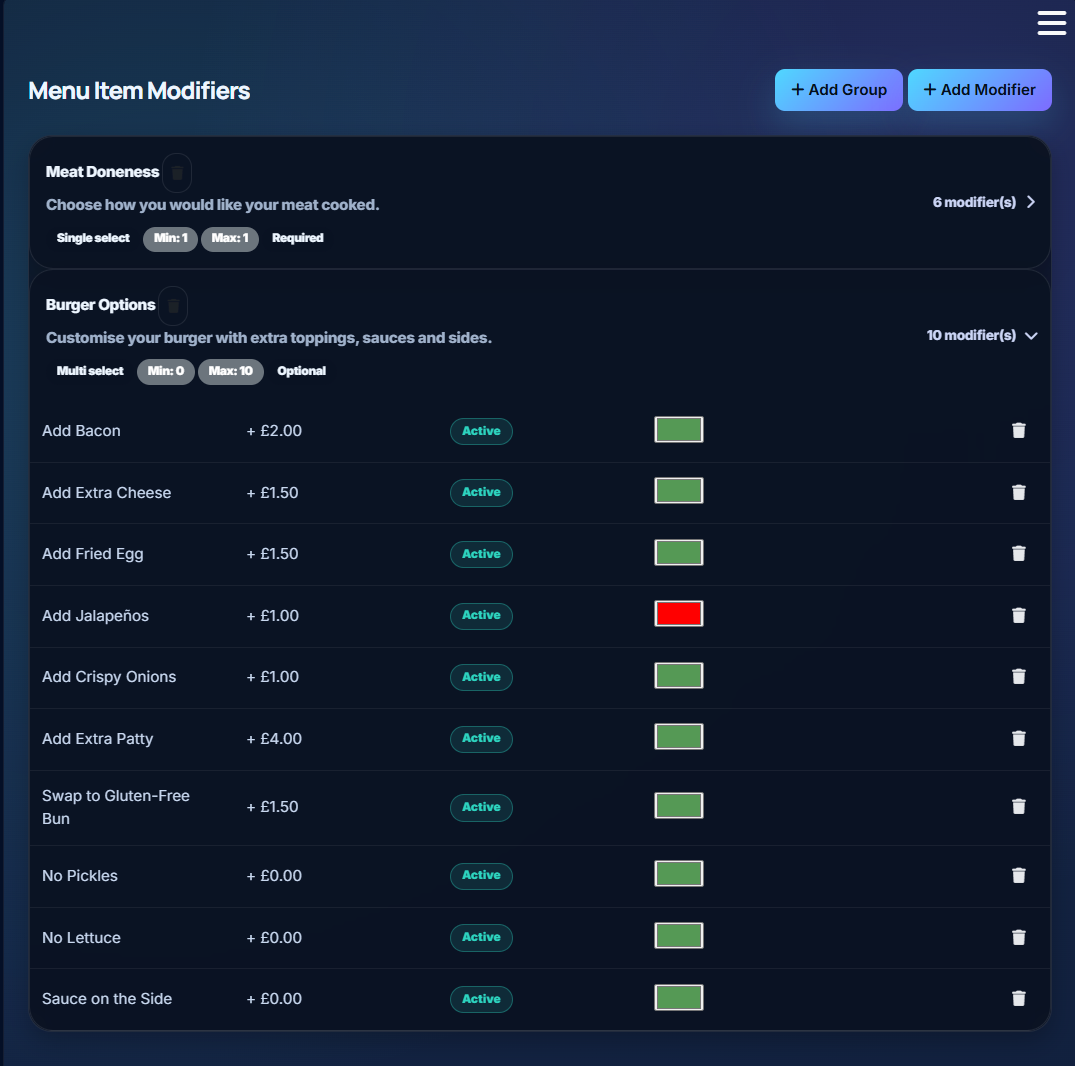Open the color swatch for Add Crispy Onions
The width and height of the screenshot is (1075, 1066).
point(679,675)
